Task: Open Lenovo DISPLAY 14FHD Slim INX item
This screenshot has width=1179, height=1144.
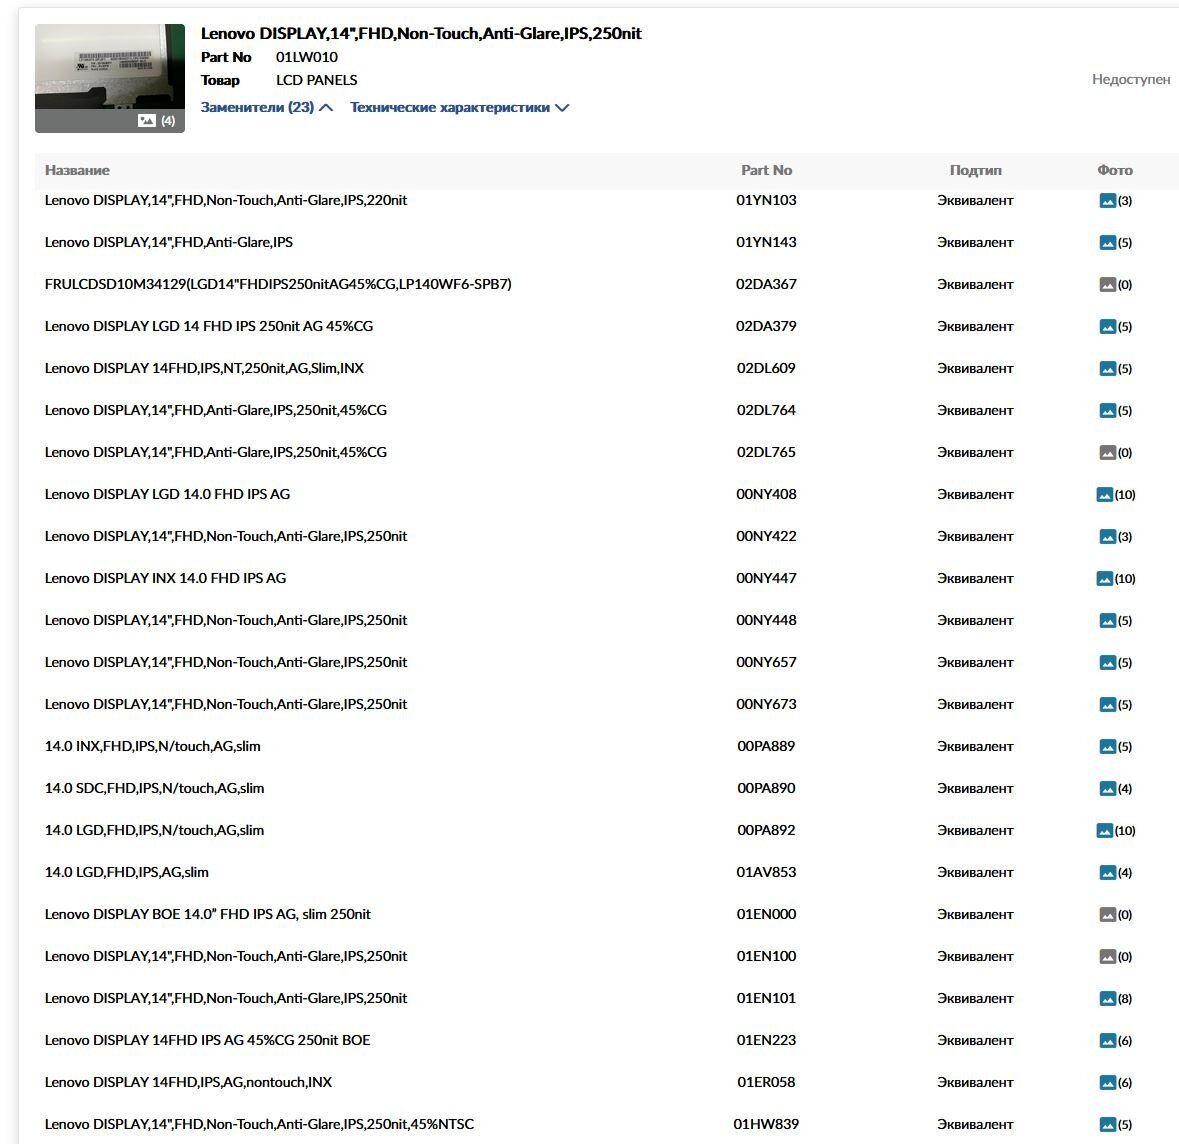Action: coord(205,369)
